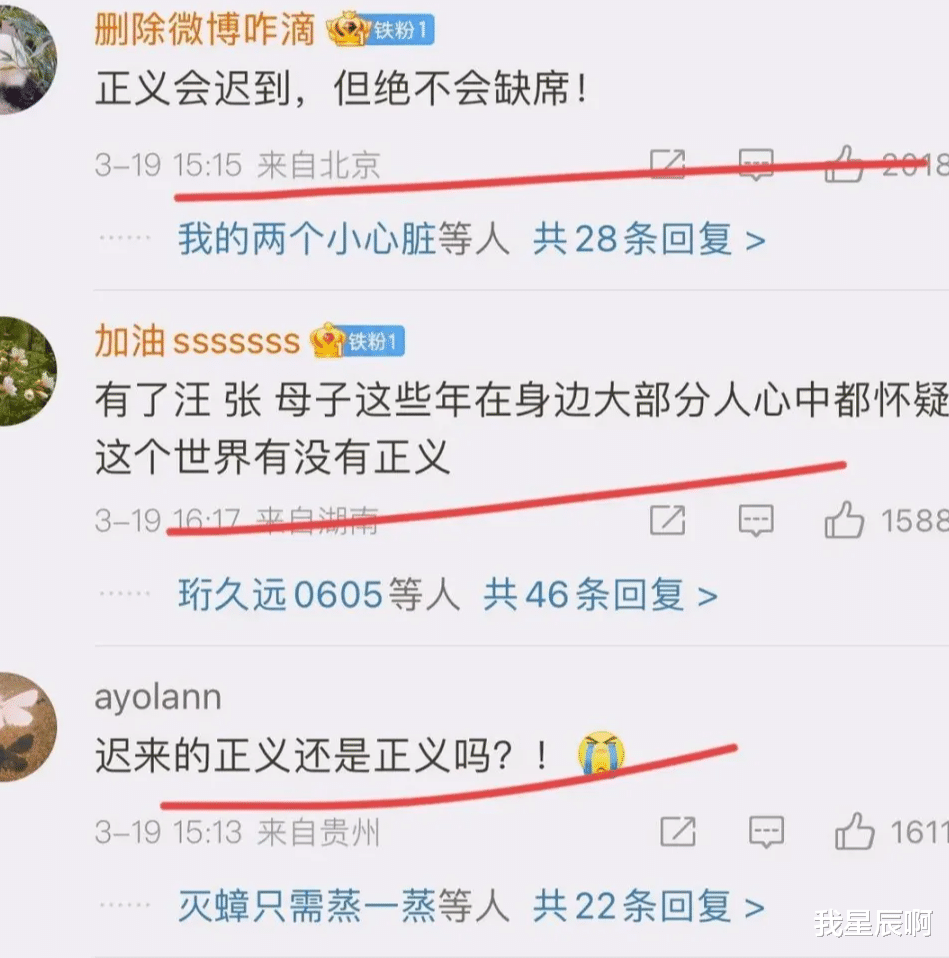This screenshot has width=949, height=958.
Task: Like ayolann's comment
Action: [x=854, y=832]
